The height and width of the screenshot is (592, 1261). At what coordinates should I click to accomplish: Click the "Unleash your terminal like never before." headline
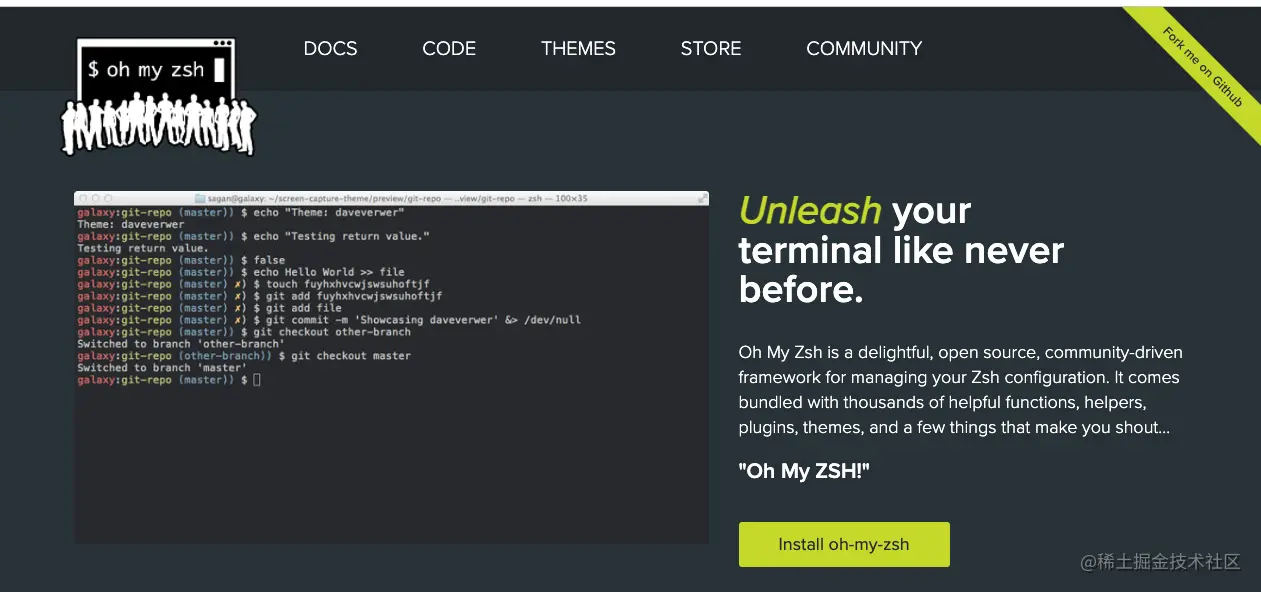pyautogui.click(x=901, y=250)
